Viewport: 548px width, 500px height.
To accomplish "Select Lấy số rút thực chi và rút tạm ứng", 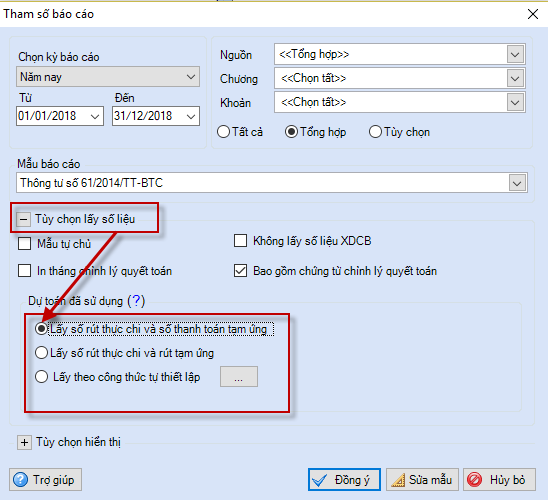I will point(41,353).
